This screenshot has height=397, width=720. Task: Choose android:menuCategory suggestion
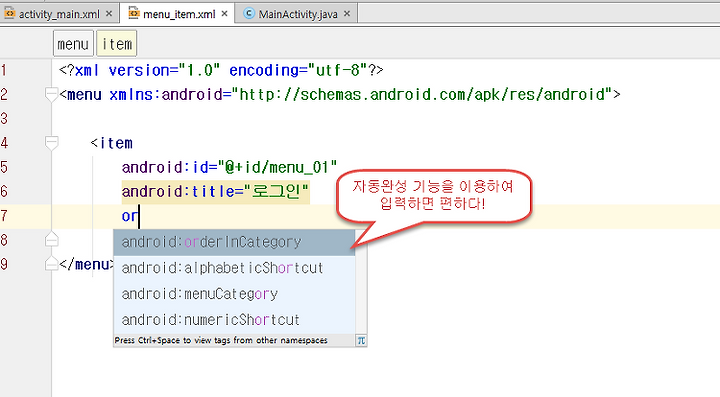tap(234, 294)
